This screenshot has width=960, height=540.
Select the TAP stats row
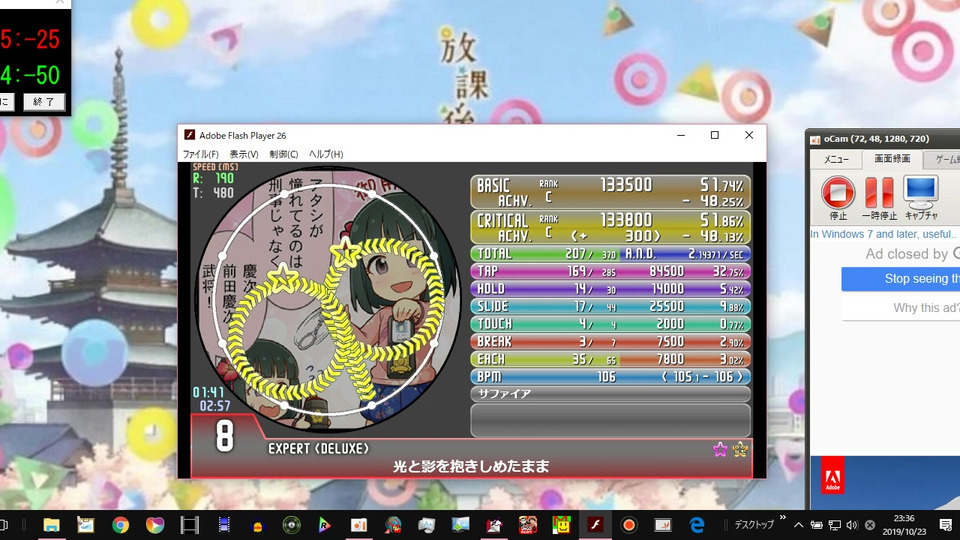tap(610, 271)
